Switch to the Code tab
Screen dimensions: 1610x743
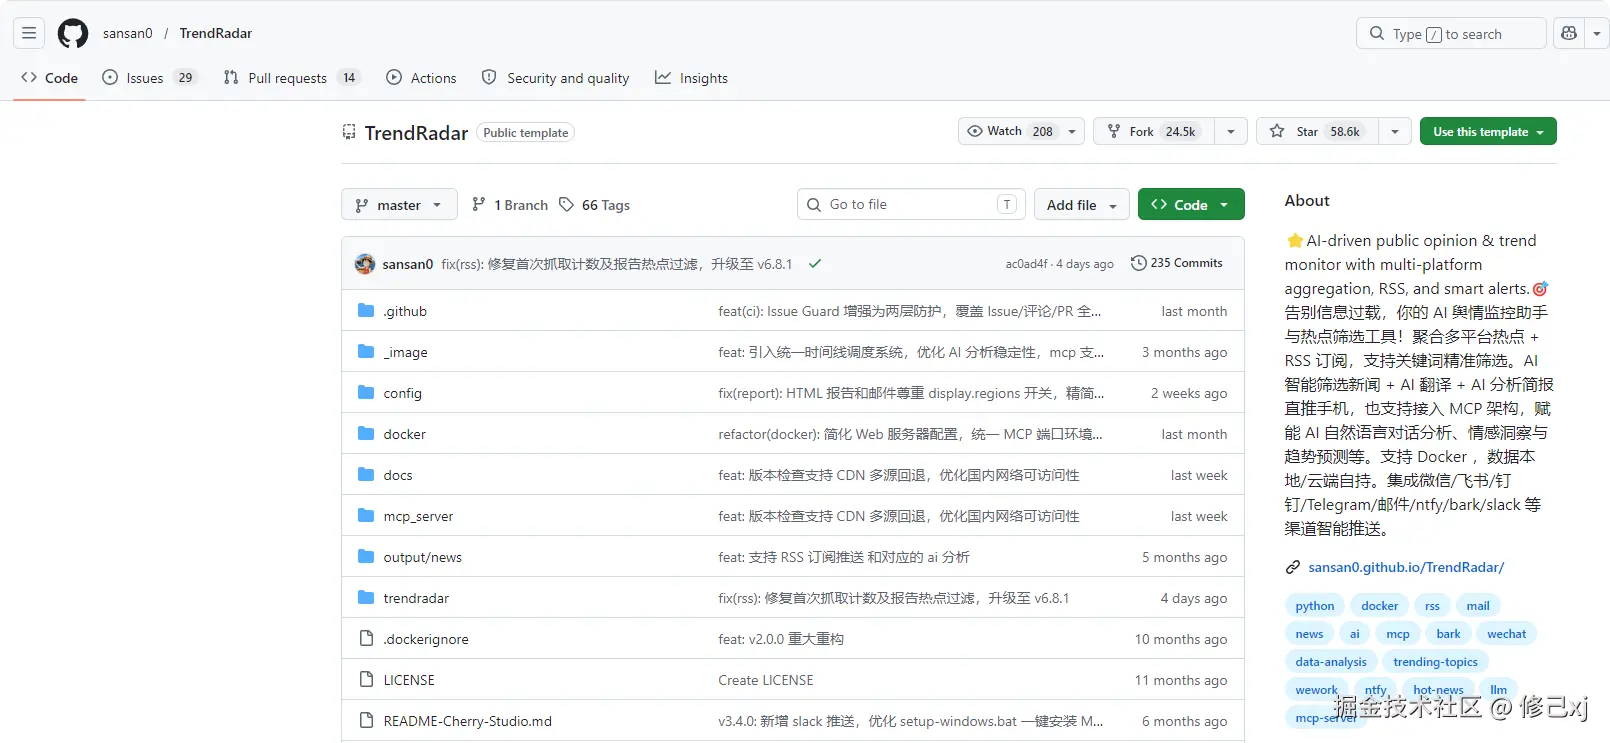pos(50,78)
